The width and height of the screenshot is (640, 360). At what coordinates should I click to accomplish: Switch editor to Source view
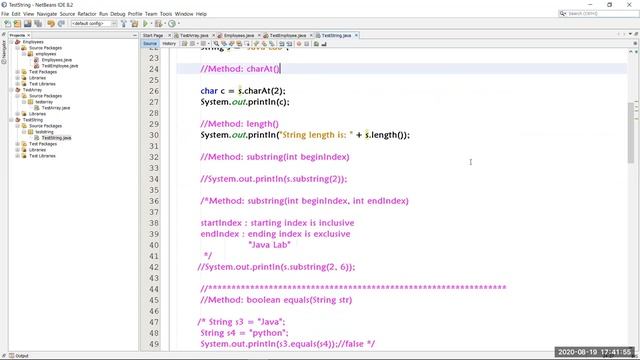pyautogui.click(x=150, y=44)
